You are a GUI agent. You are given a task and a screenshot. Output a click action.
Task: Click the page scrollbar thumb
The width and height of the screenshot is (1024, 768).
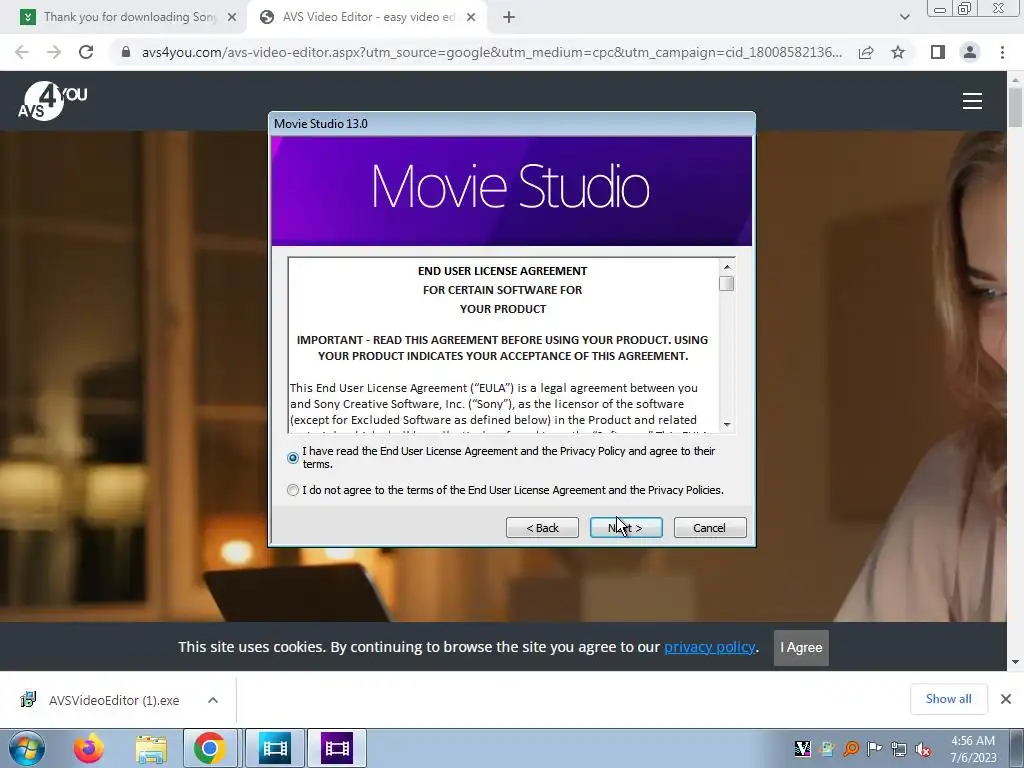coord(1016,107)
